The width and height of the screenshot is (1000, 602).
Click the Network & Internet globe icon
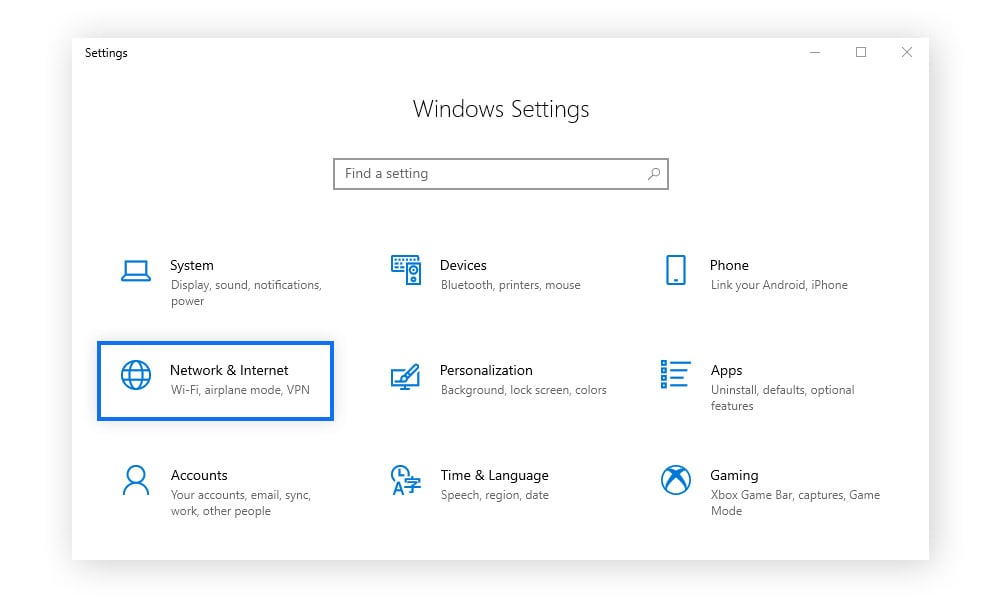[x=136, y=375]
